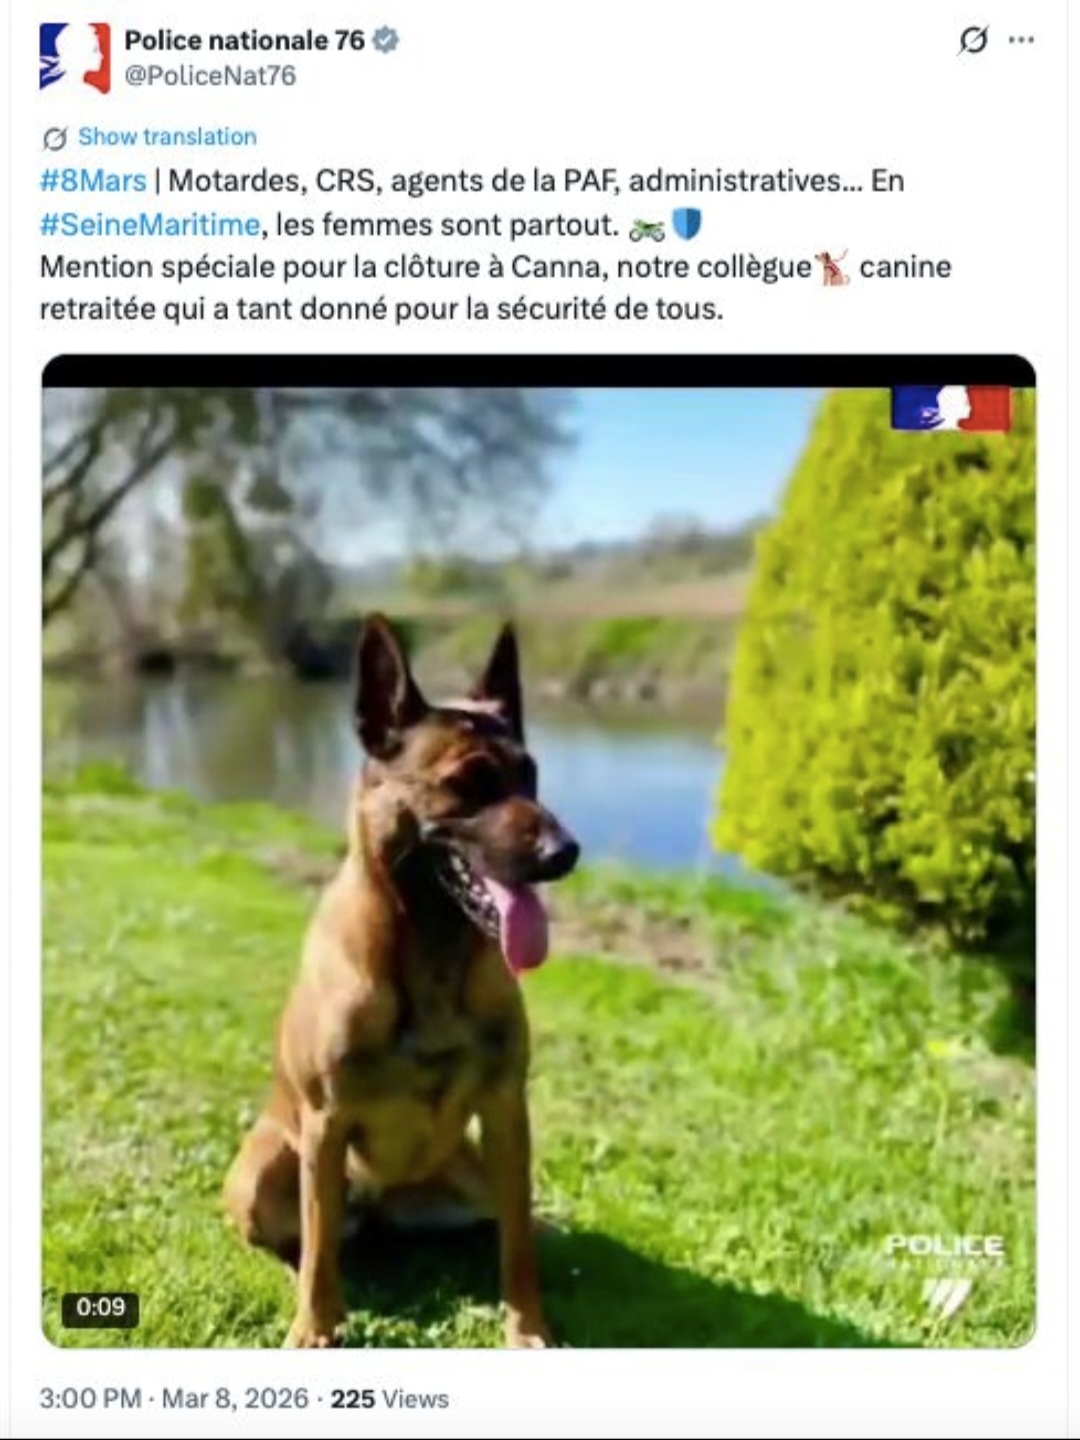1080x1440 pixels.
Task: Click the 225 Views count
Action: (389, 1398)
